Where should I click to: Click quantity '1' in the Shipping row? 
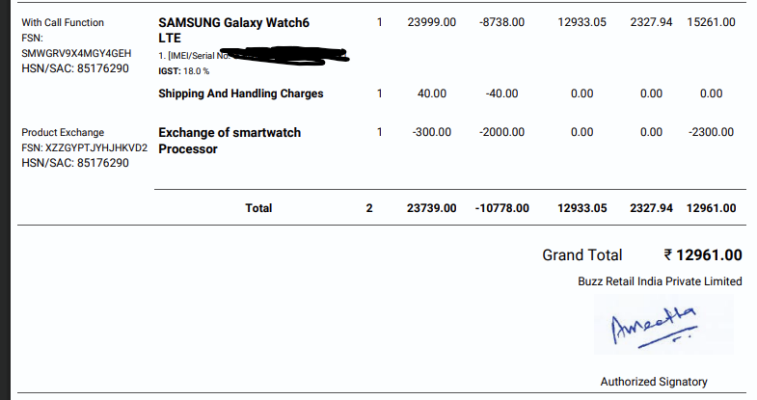[379, 94]
